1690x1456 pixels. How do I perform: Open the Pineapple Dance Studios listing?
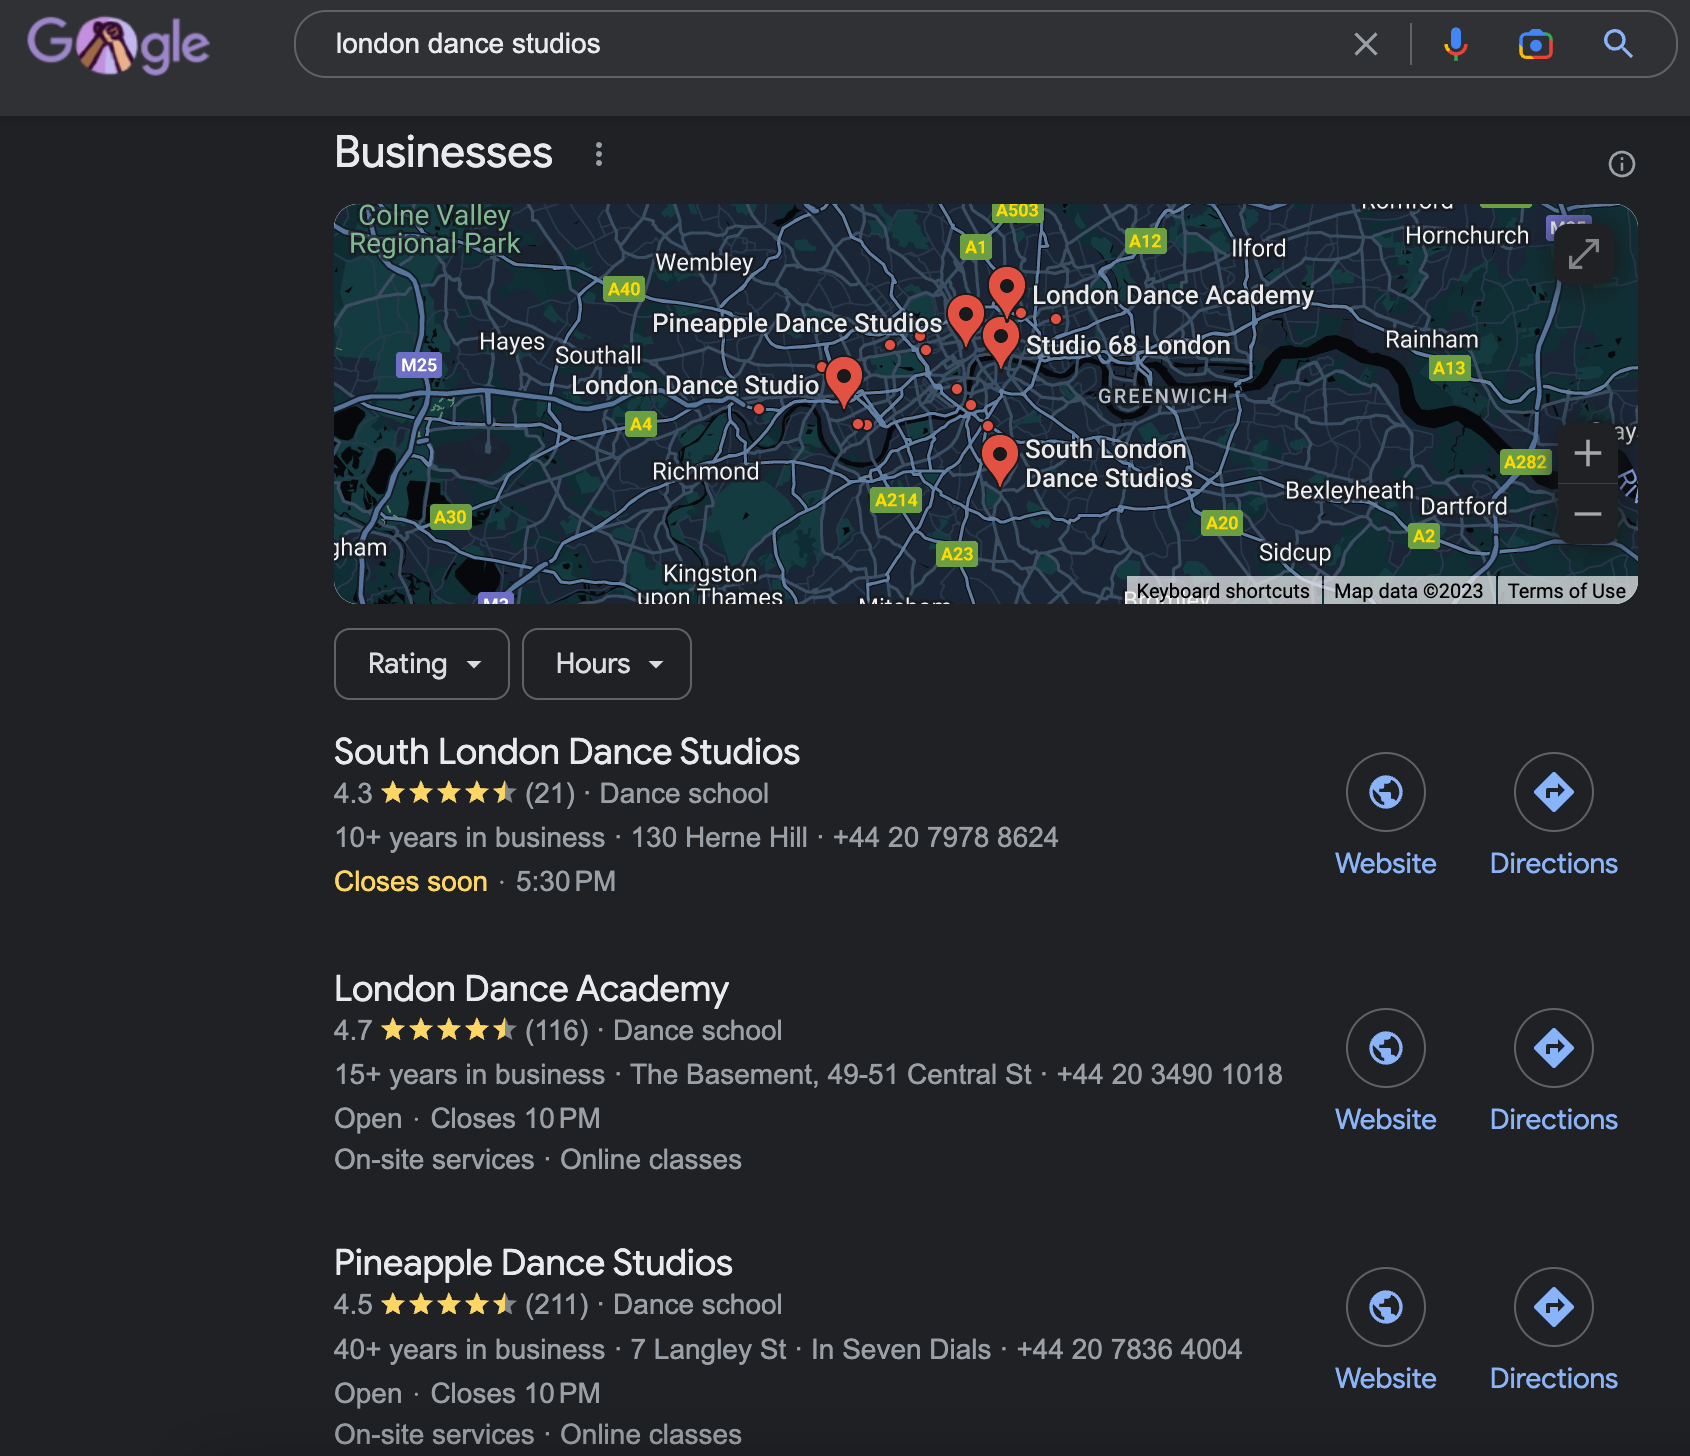point(533,1262)
